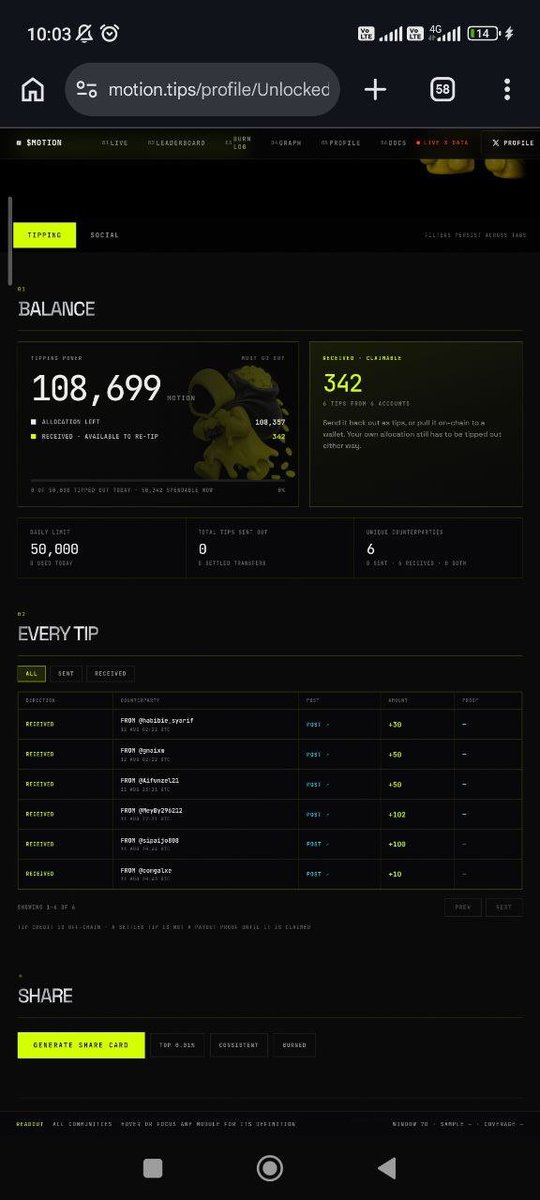
Task: Go to previous page with PREV button
Action: point(462,907)
